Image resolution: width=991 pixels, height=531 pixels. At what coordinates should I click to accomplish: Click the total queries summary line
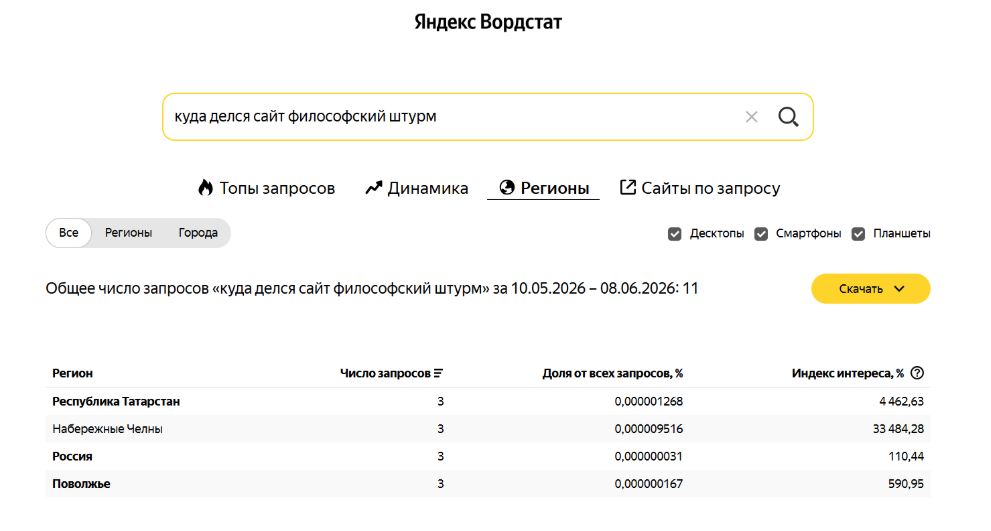[372, 289]
